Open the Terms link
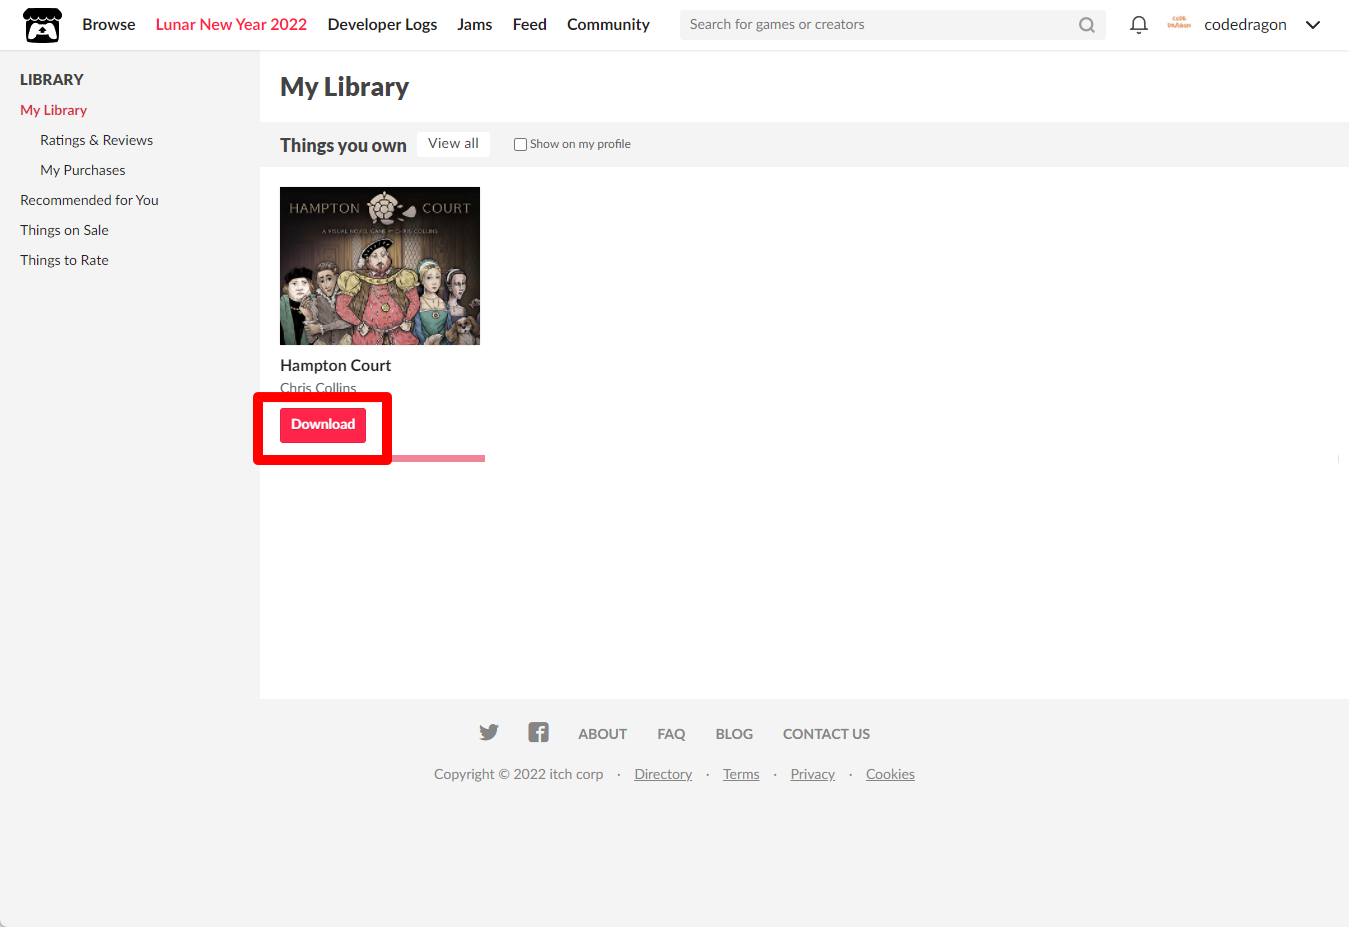Viewport: 1349px width, 927px height. click(x=741, y=774)
